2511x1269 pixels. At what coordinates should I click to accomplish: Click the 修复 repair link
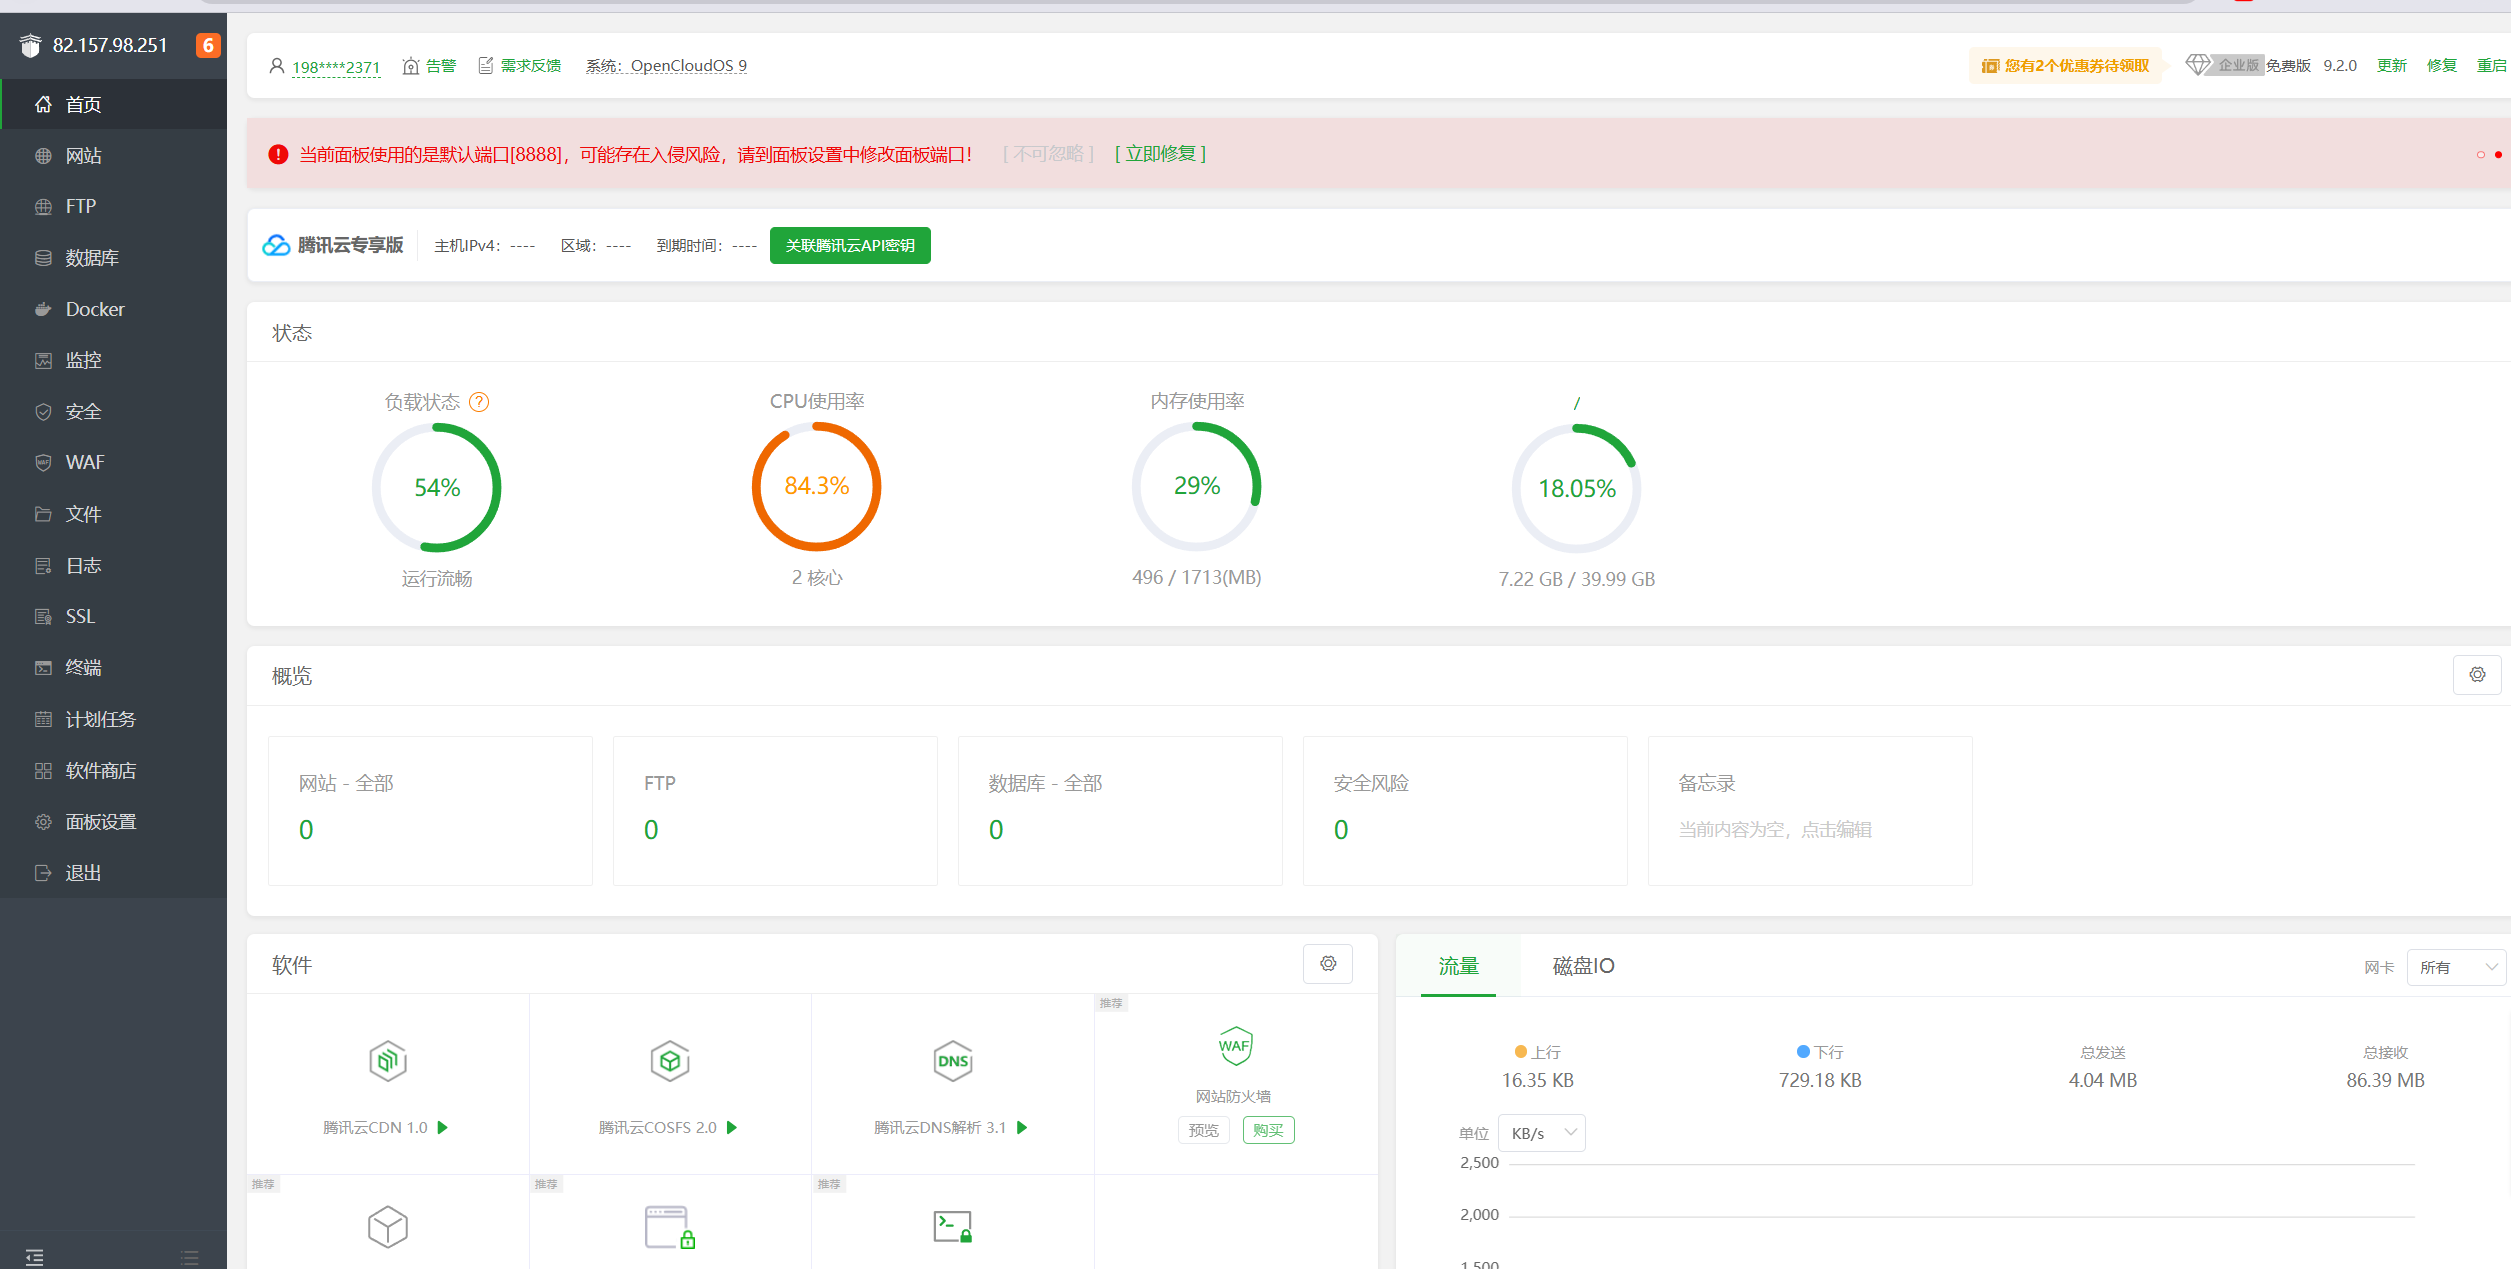point(2442,66)
